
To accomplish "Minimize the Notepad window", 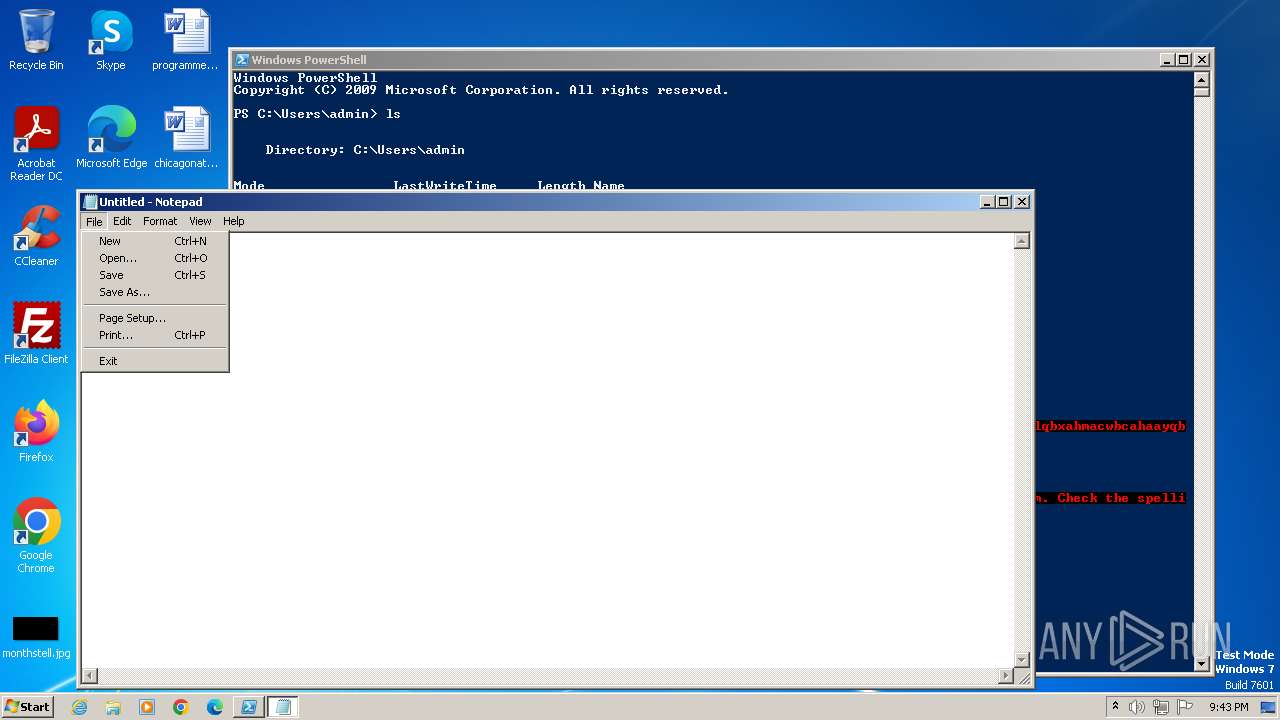I will point(987,202).
